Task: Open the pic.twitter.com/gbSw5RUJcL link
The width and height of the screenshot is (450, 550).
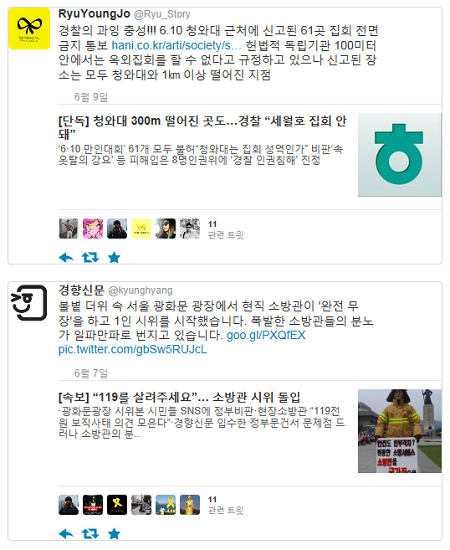Action: click(x=133, y=350)
